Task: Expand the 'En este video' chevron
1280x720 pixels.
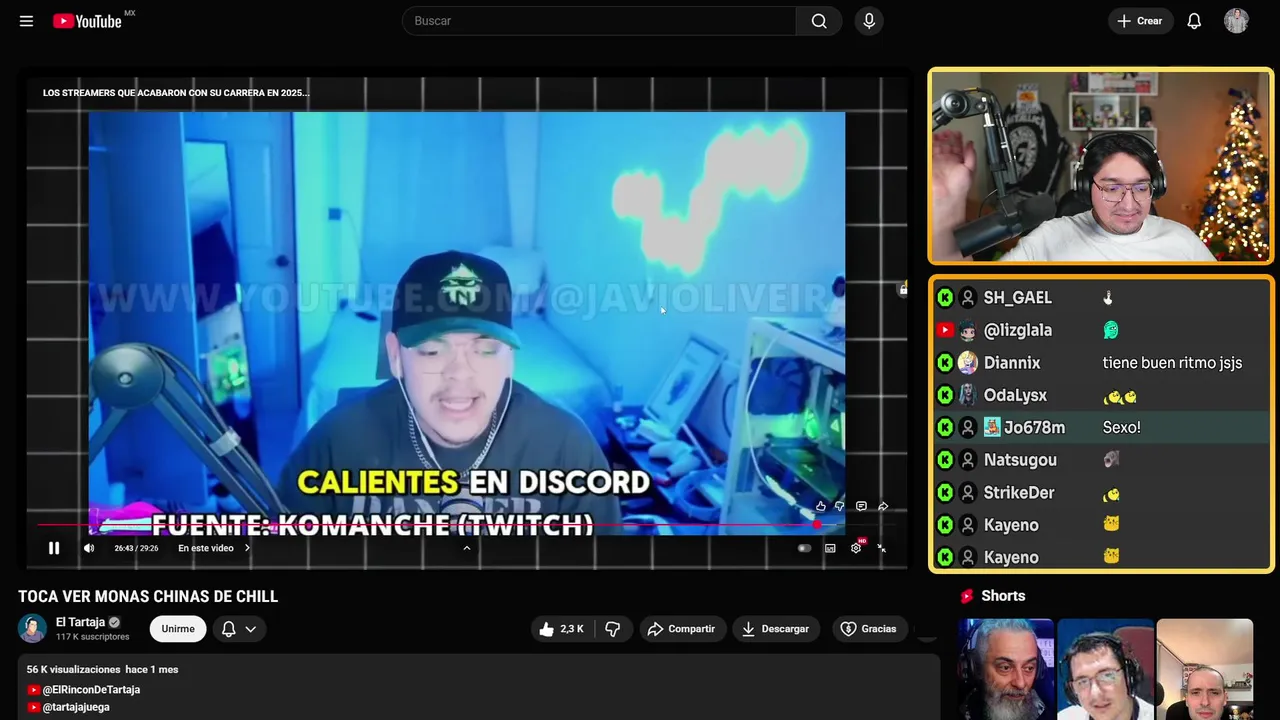Action: (x=247, y=548)
